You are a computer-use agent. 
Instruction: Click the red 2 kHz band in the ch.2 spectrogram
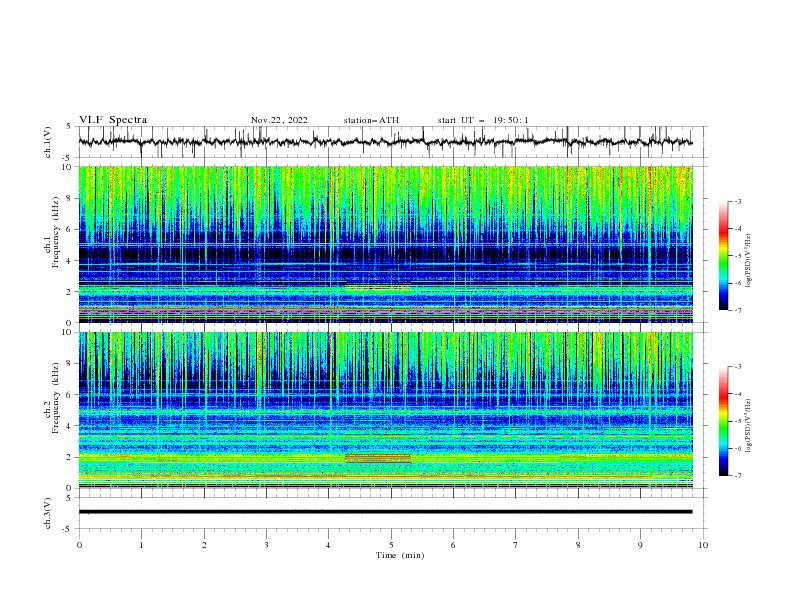[x=378, y=458]
